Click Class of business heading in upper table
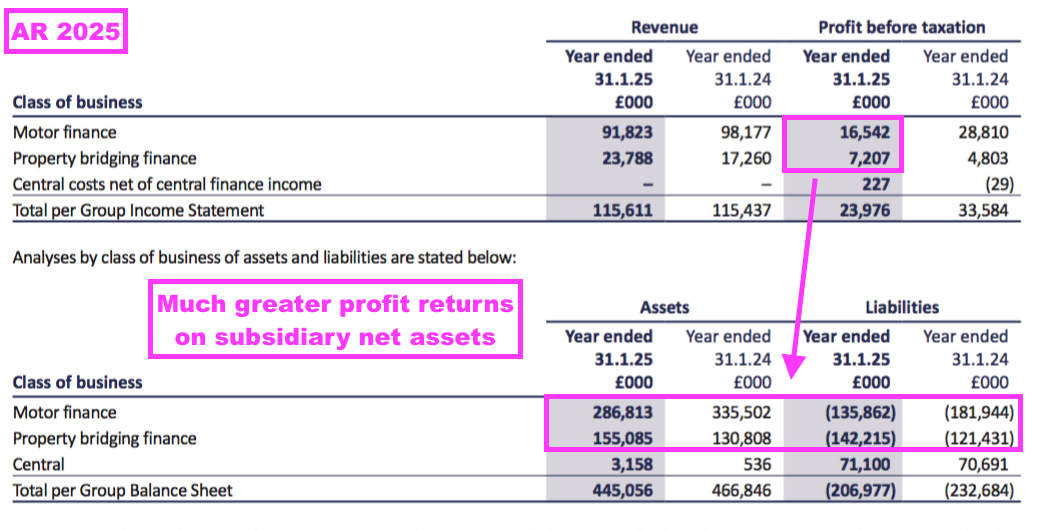1050x530 pixels. [x=78, y=103]
